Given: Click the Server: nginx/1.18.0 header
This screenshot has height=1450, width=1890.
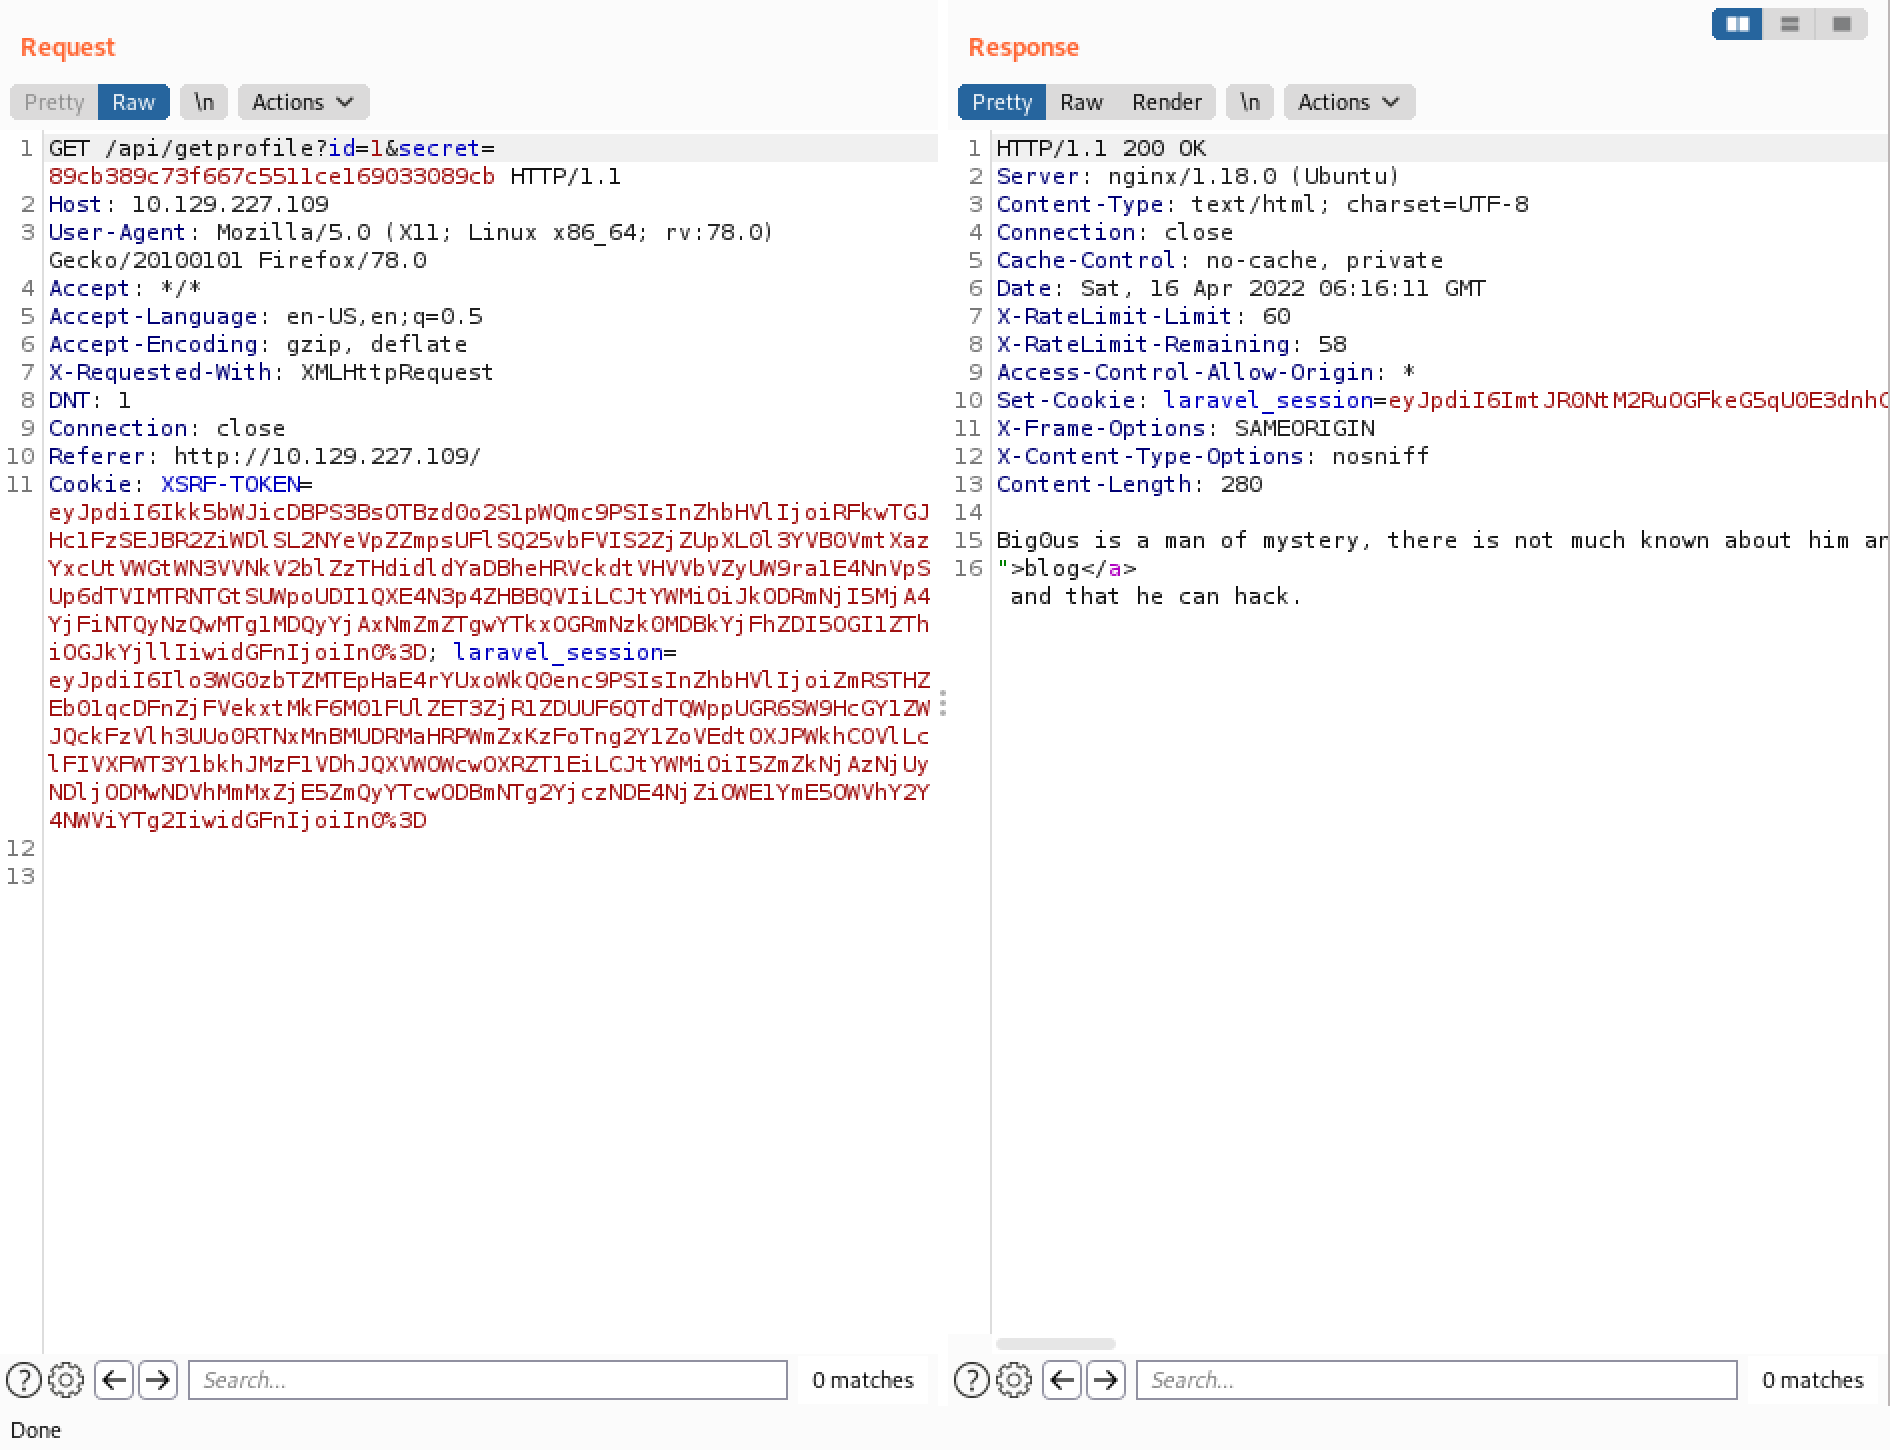Looking at the screenshot, I should 1198,176.
